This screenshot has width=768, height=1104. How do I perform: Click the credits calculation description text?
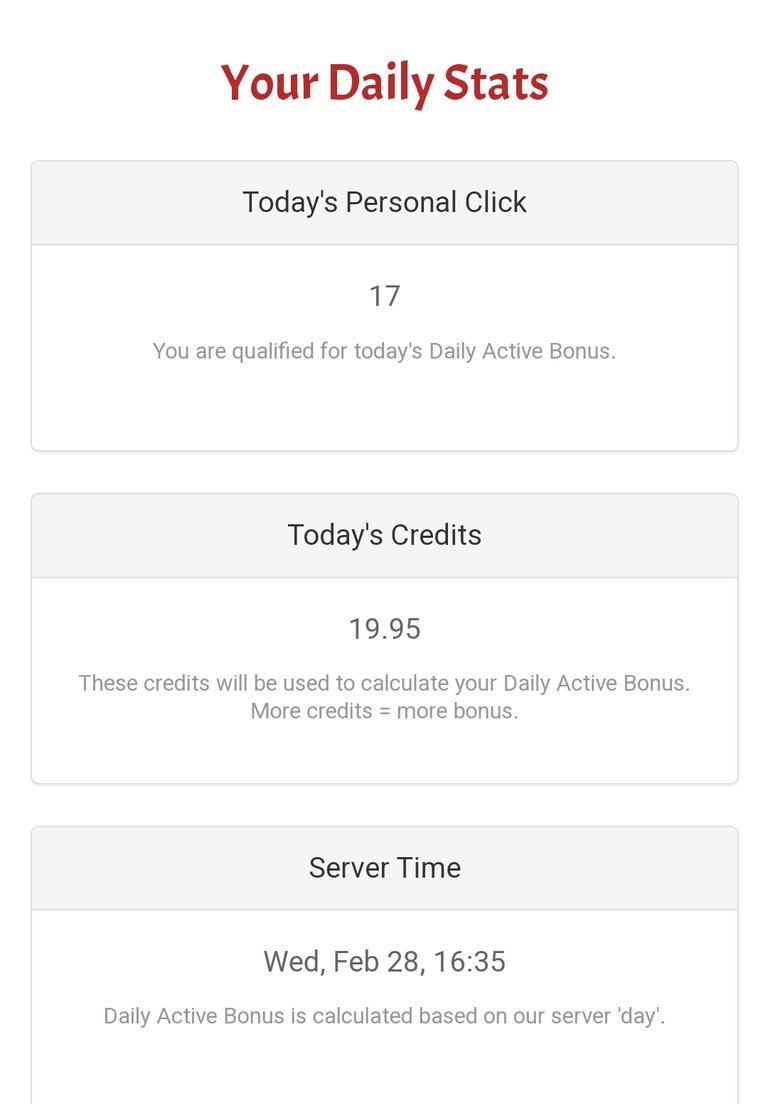coord(384,683)
